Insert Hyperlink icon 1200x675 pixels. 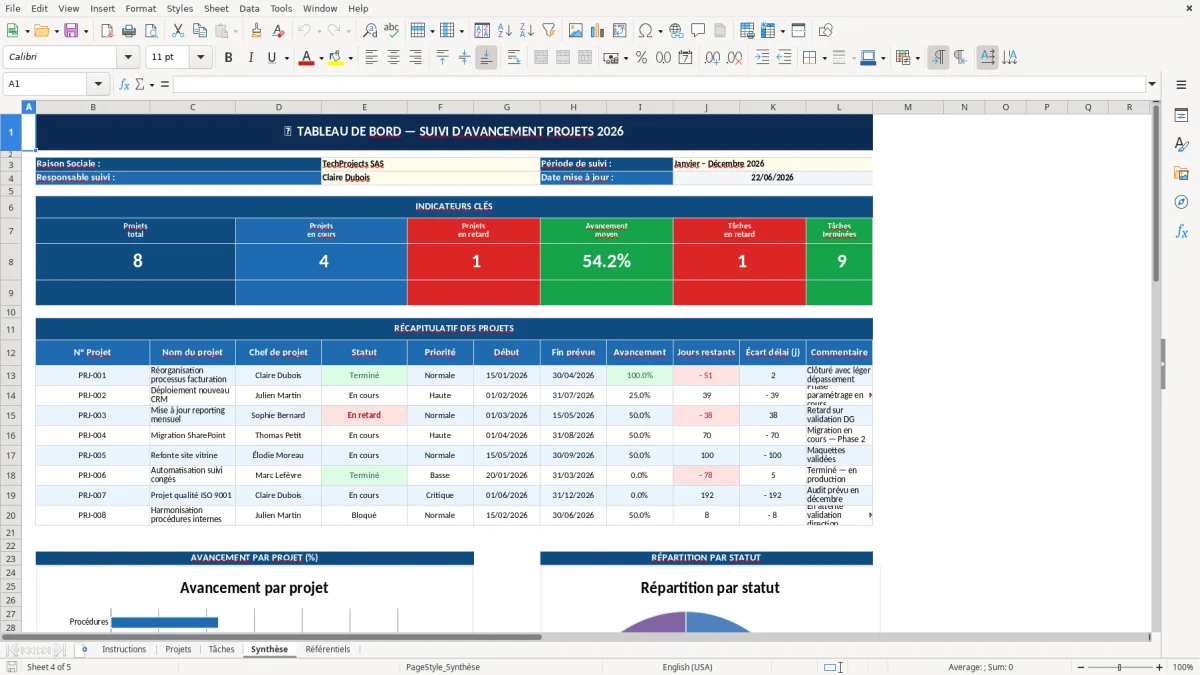[676, 31]
